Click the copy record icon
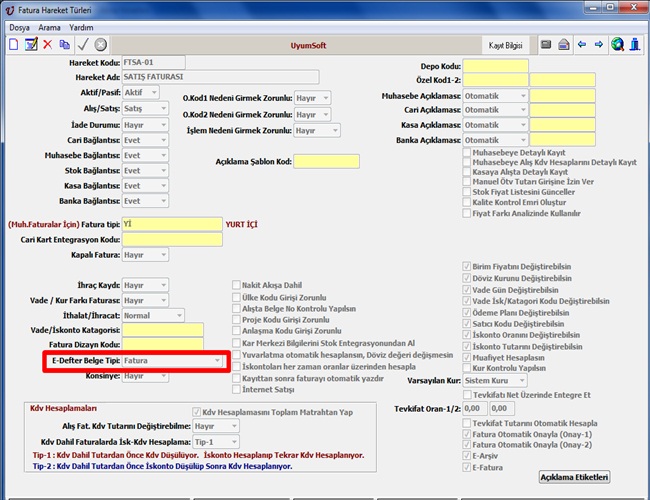 tap(64, 44)
